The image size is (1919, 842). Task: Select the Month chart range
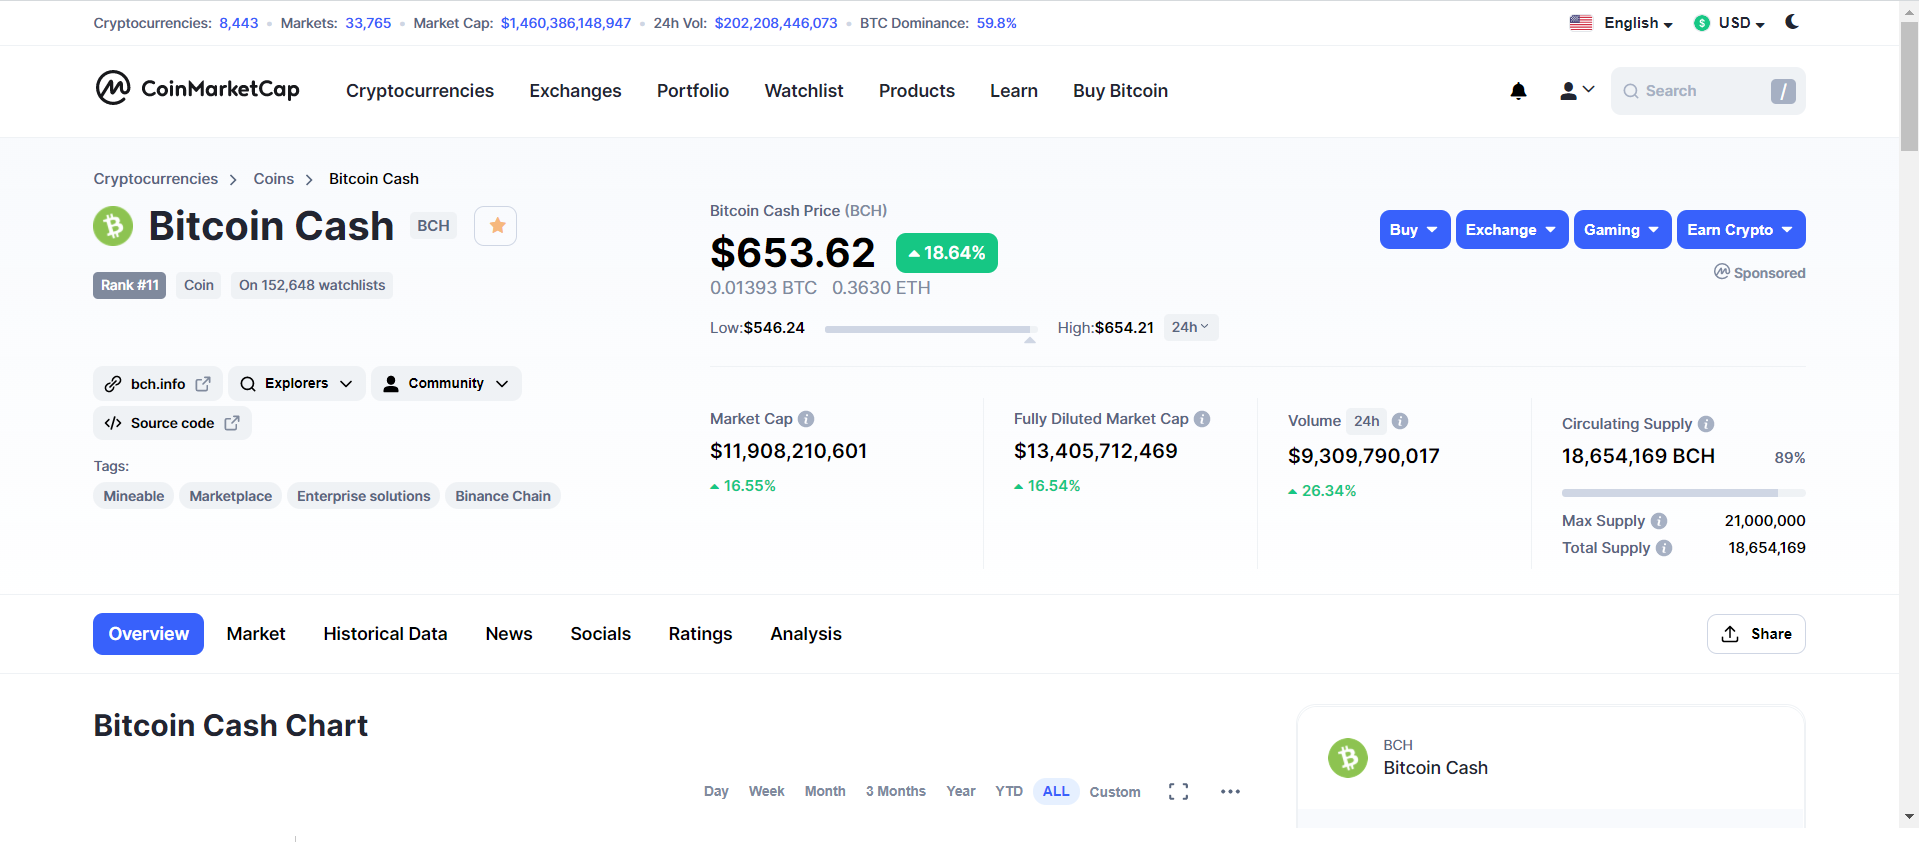coord(825,791)
